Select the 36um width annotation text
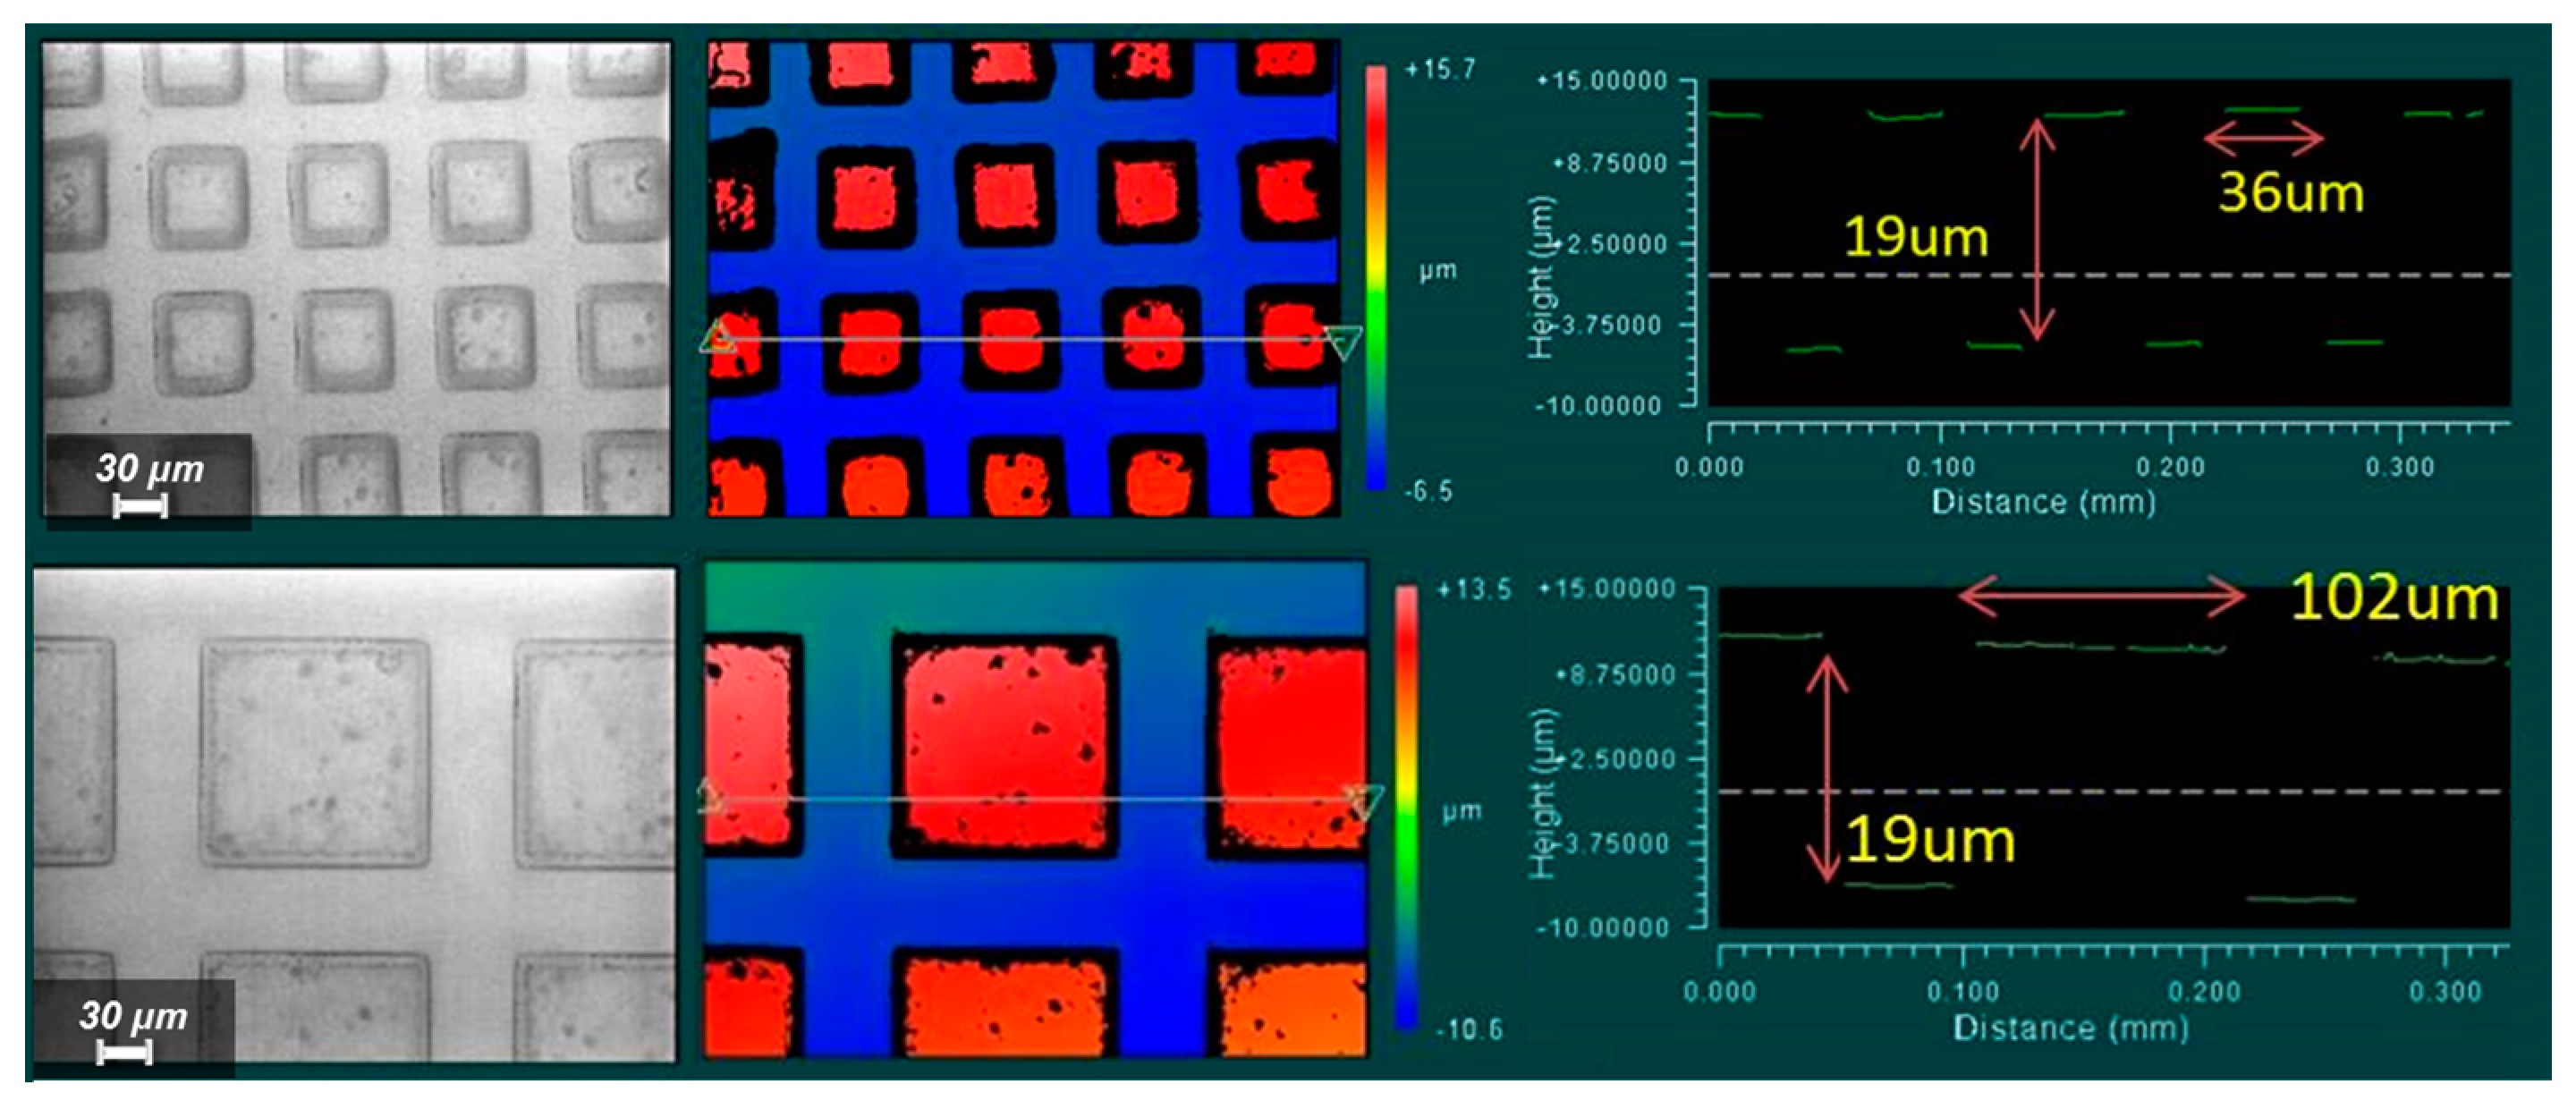This screenshot has width=2576, height=1109. 2291,192
